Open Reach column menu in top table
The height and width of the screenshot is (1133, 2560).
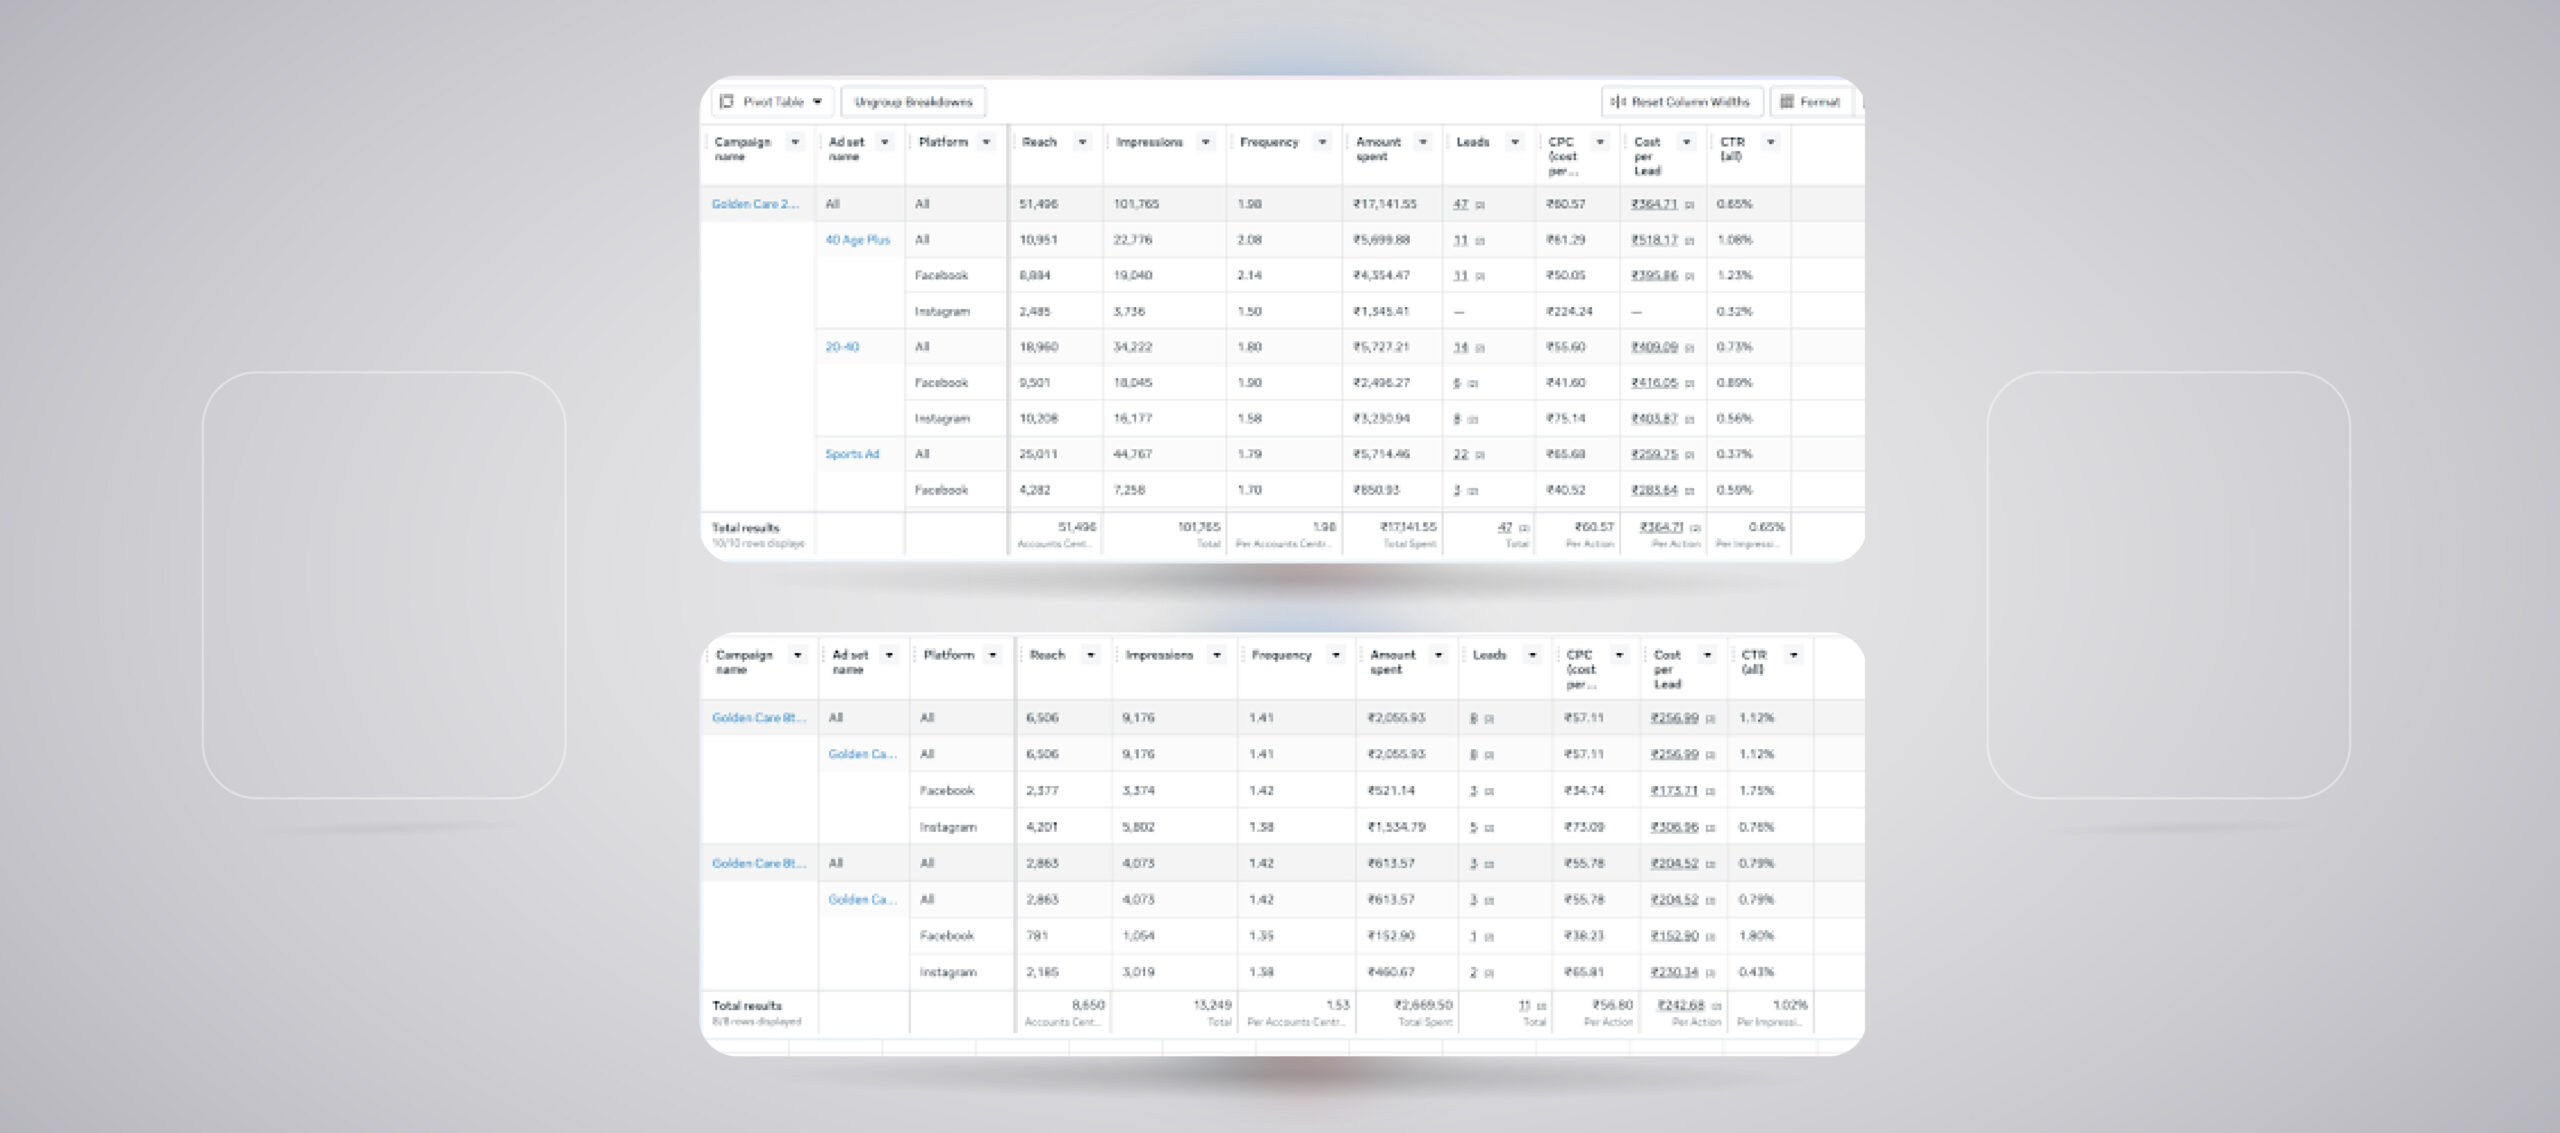pos(1082,142)
